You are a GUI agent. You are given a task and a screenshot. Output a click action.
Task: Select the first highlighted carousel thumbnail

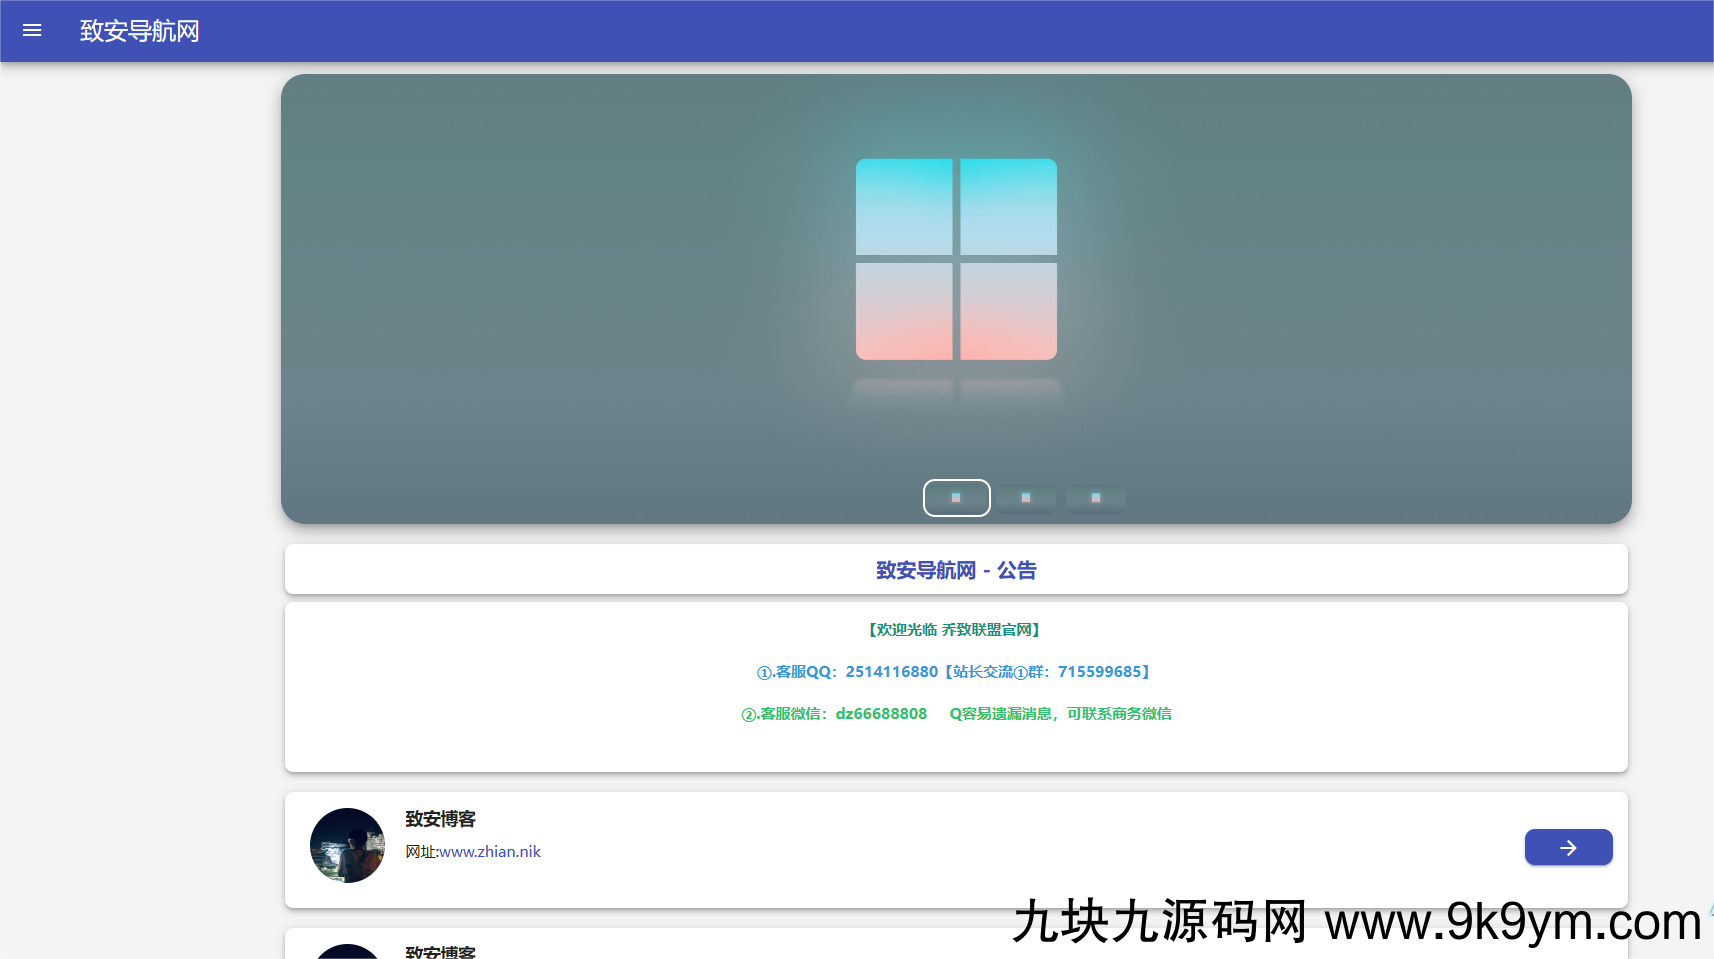[x=956, y=498]
